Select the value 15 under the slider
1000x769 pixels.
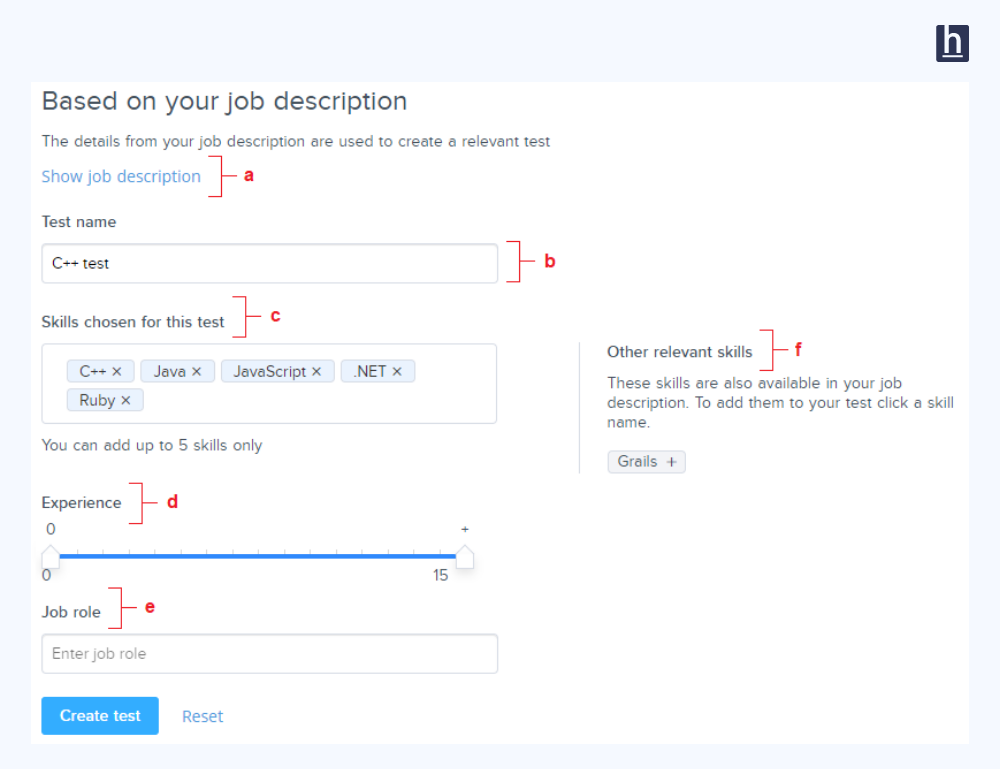tap(440, 575)
